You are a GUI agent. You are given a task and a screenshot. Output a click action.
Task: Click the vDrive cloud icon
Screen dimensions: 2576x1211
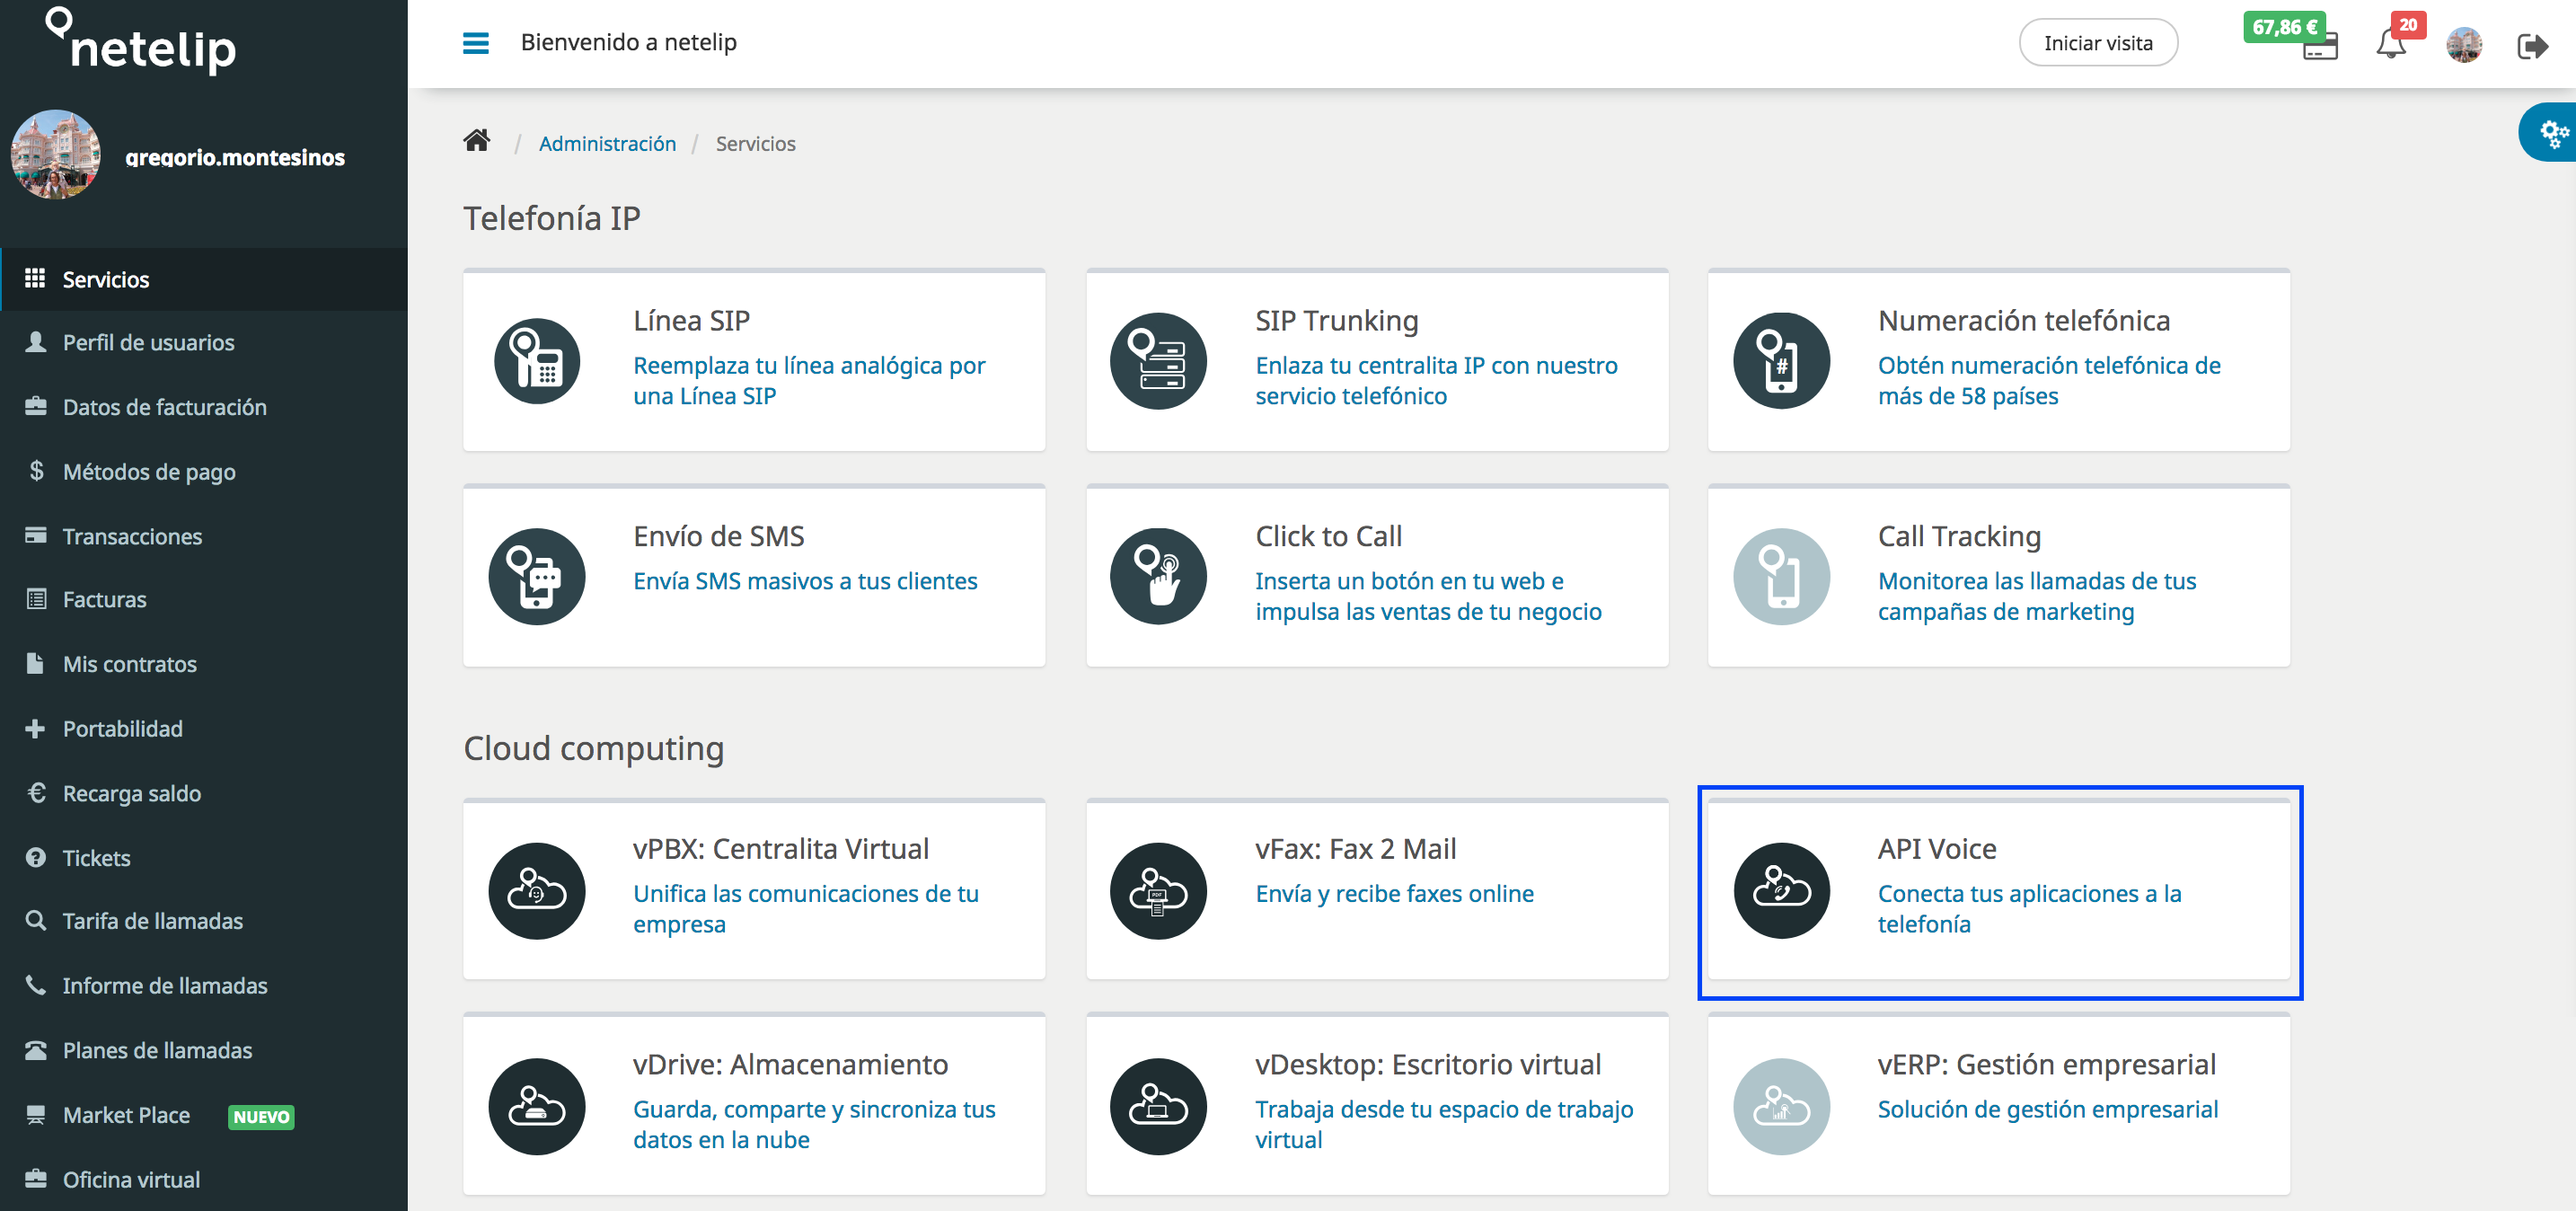click(x=537, y=1107)
